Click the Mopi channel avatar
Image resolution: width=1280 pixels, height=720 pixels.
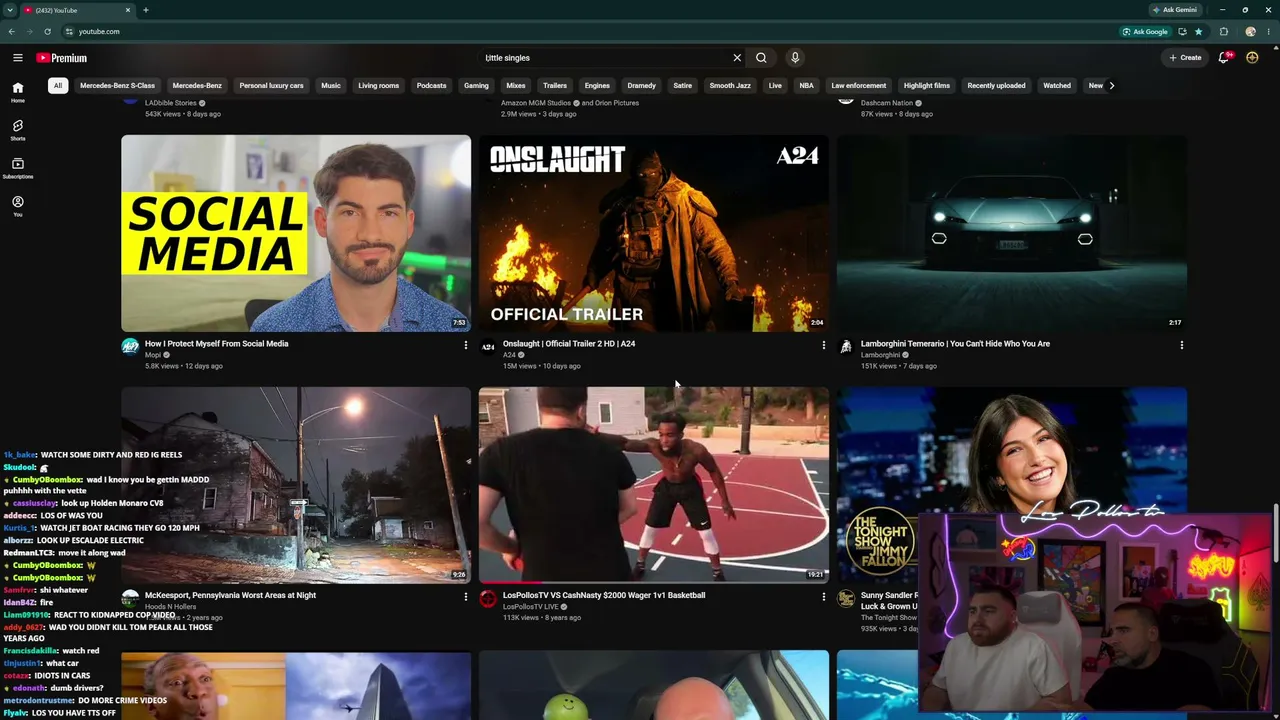point(130,347)
